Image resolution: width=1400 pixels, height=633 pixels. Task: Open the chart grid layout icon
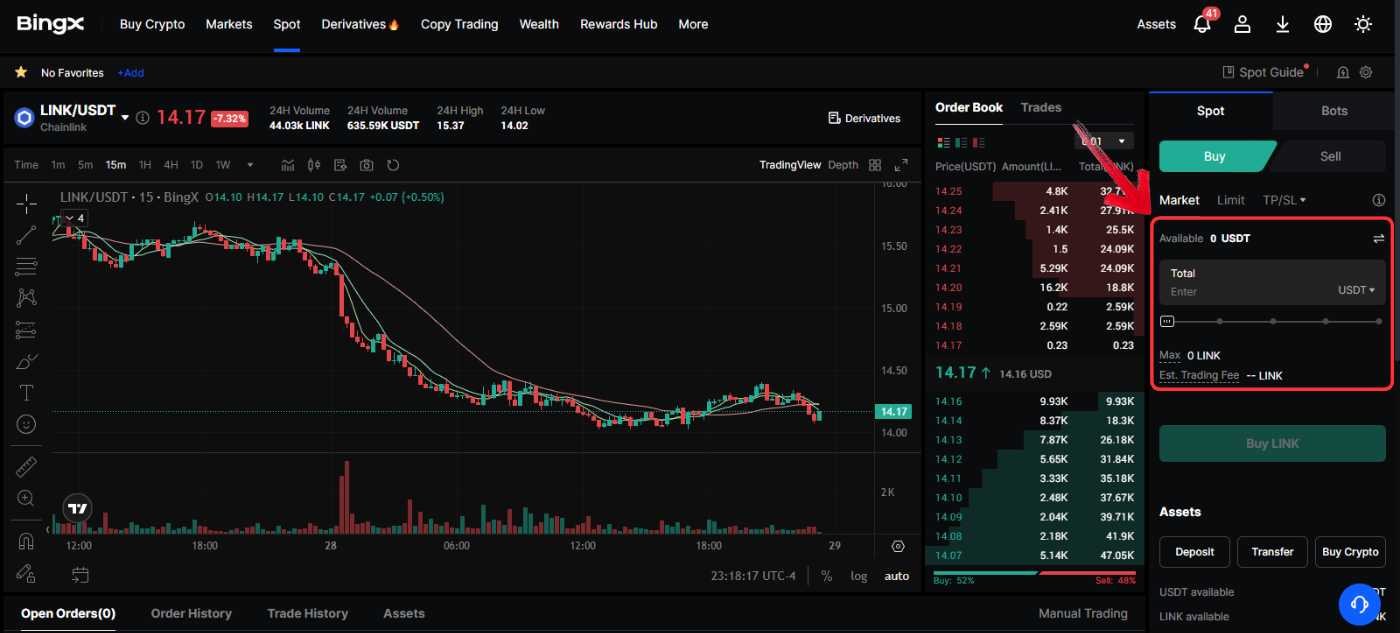coord(875,165)
